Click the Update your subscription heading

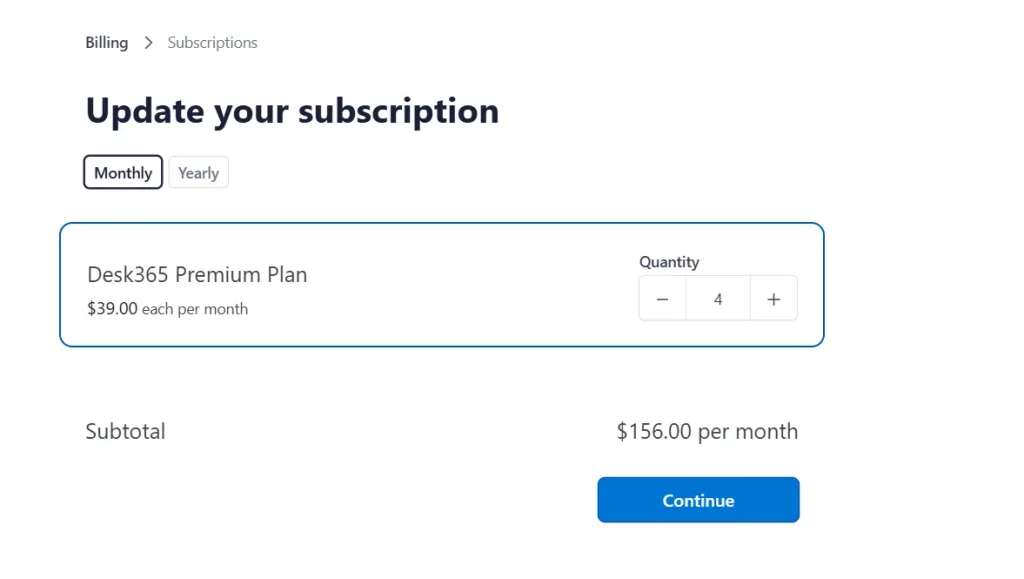[291, 111]
